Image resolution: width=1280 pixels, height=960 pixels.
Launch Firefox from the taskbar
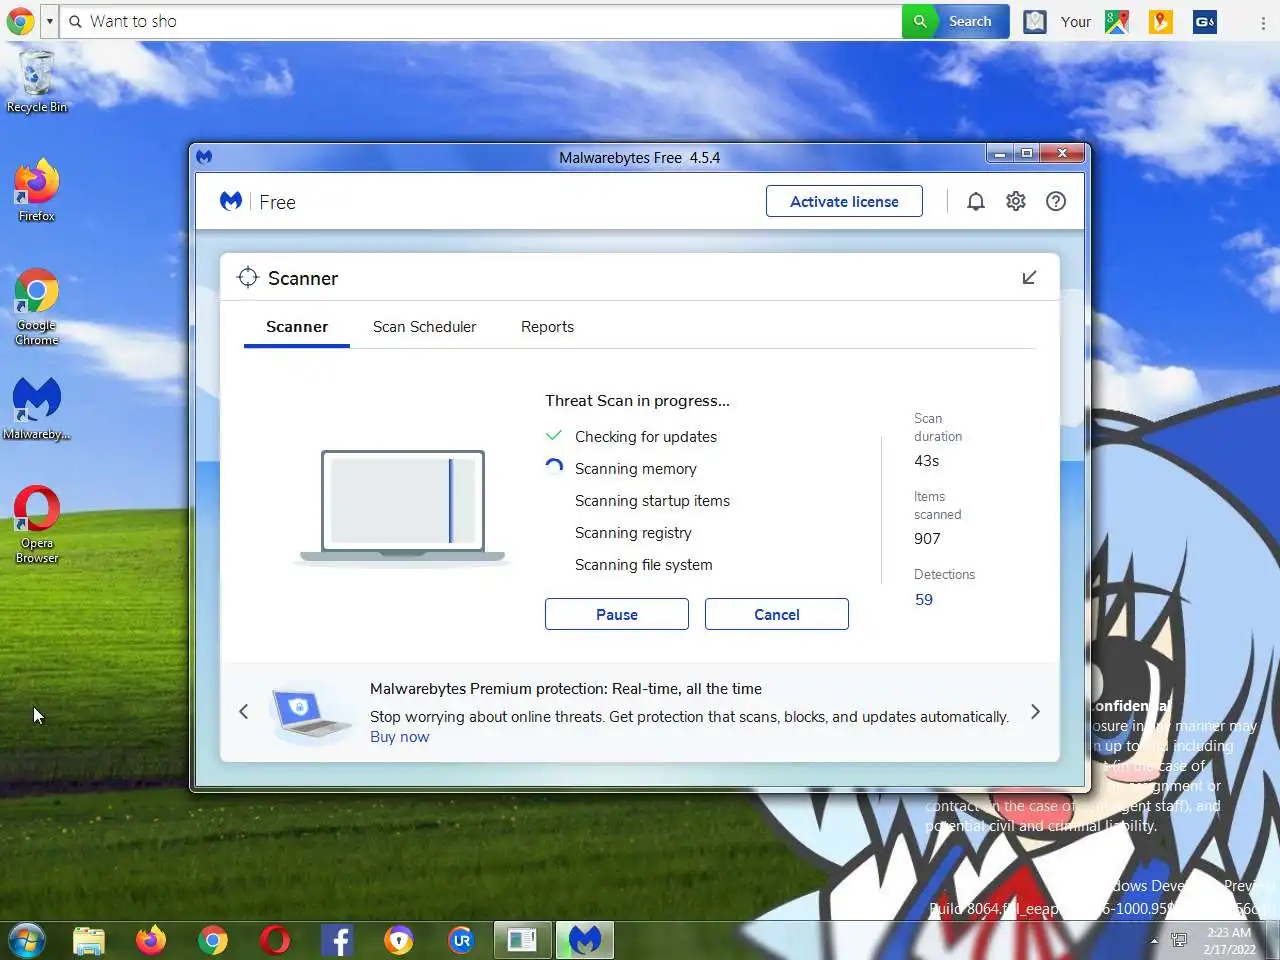[151, 940]
